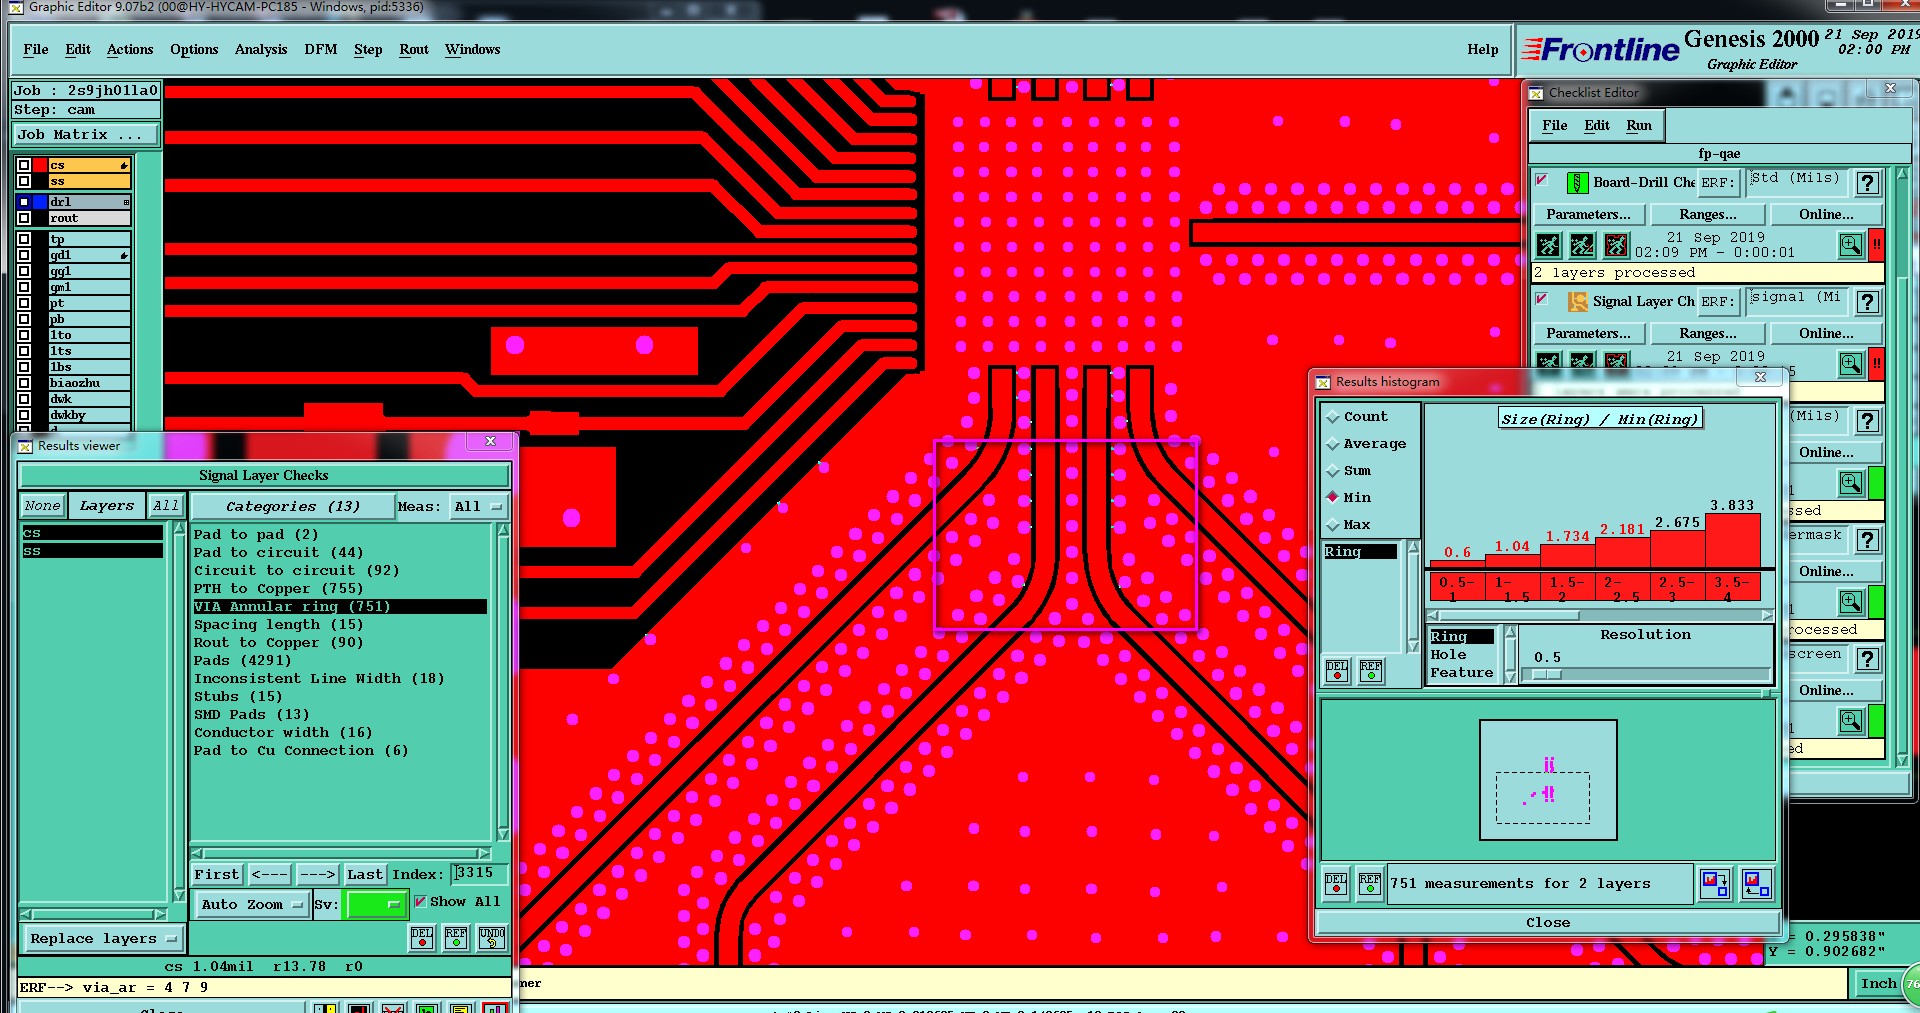Toggle display box of the drl layer
Image resolution: width=1920 pixels, height=1013 pixels.
pos(24,202)
